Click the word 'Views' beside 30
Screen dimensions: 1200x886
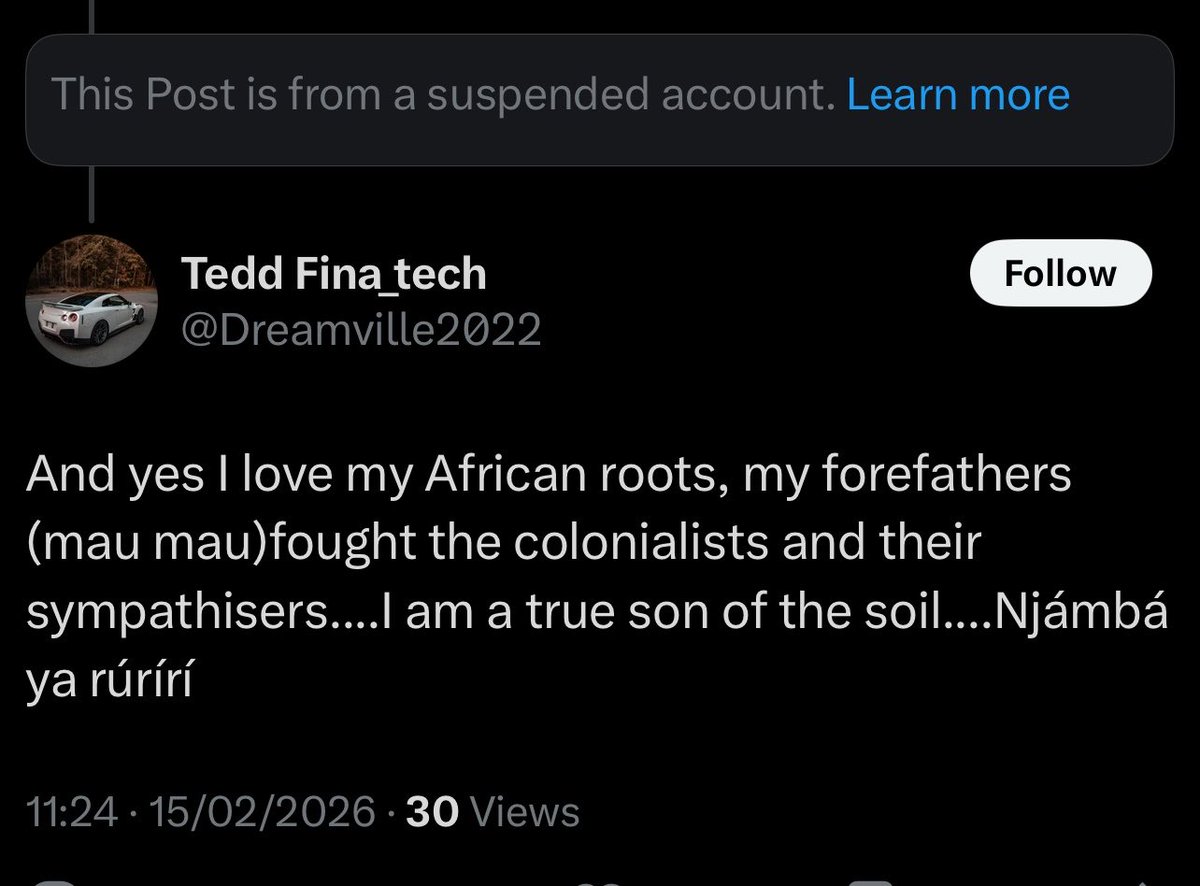click(x=524, y=812)
